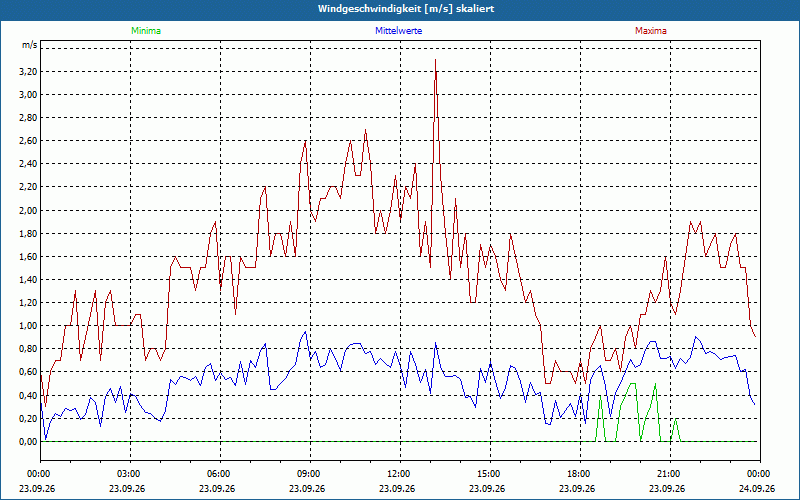Select the green 'Minima' legend label
Image resolution: width=800 pixels, height=500 pixels.
146,31
